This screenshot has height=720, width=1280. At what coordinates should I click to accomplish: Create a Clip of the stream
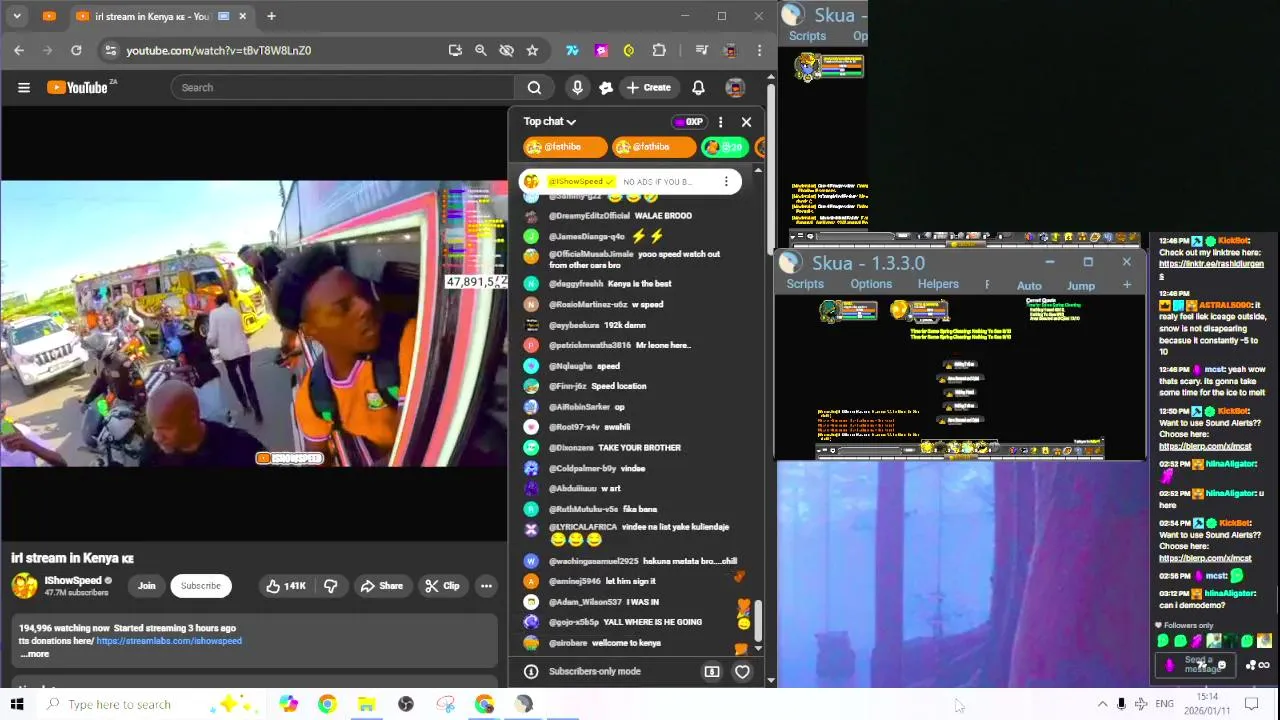(x=442, y=586)
